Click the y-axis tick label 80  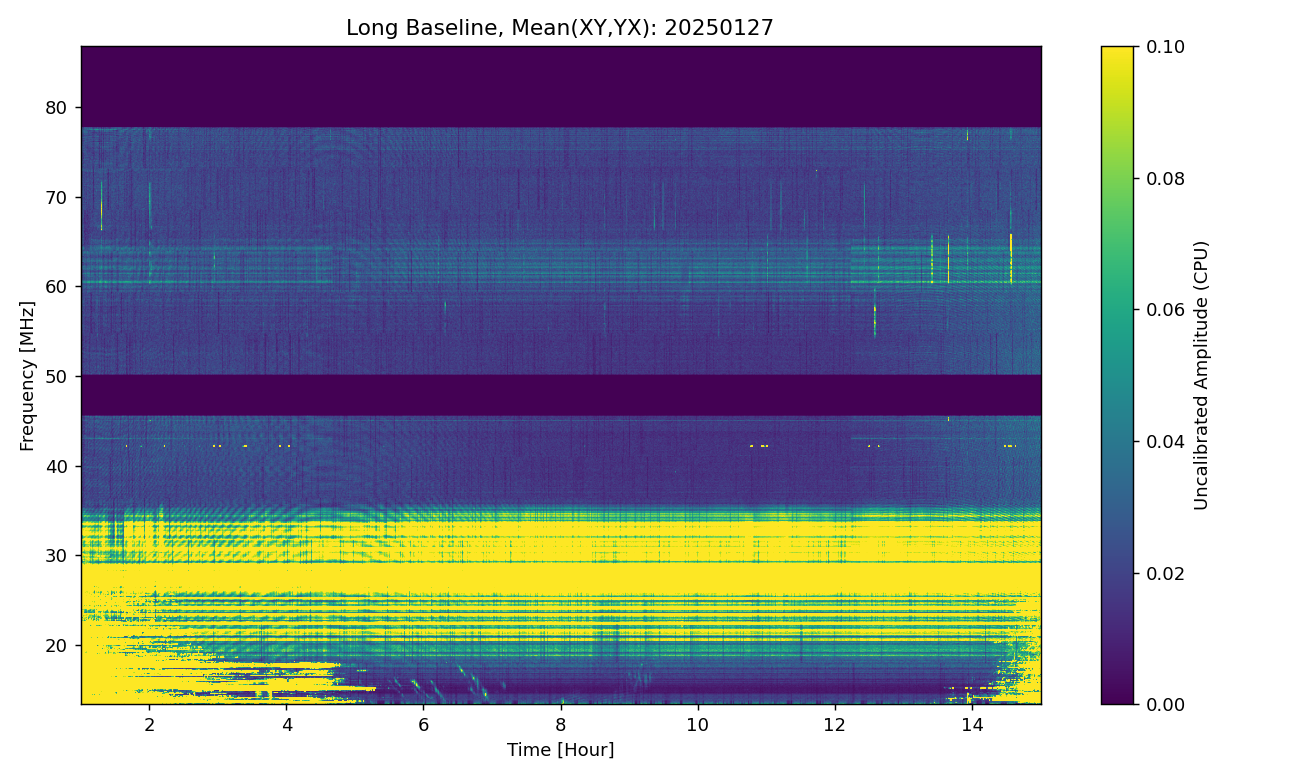click(59, 108)
